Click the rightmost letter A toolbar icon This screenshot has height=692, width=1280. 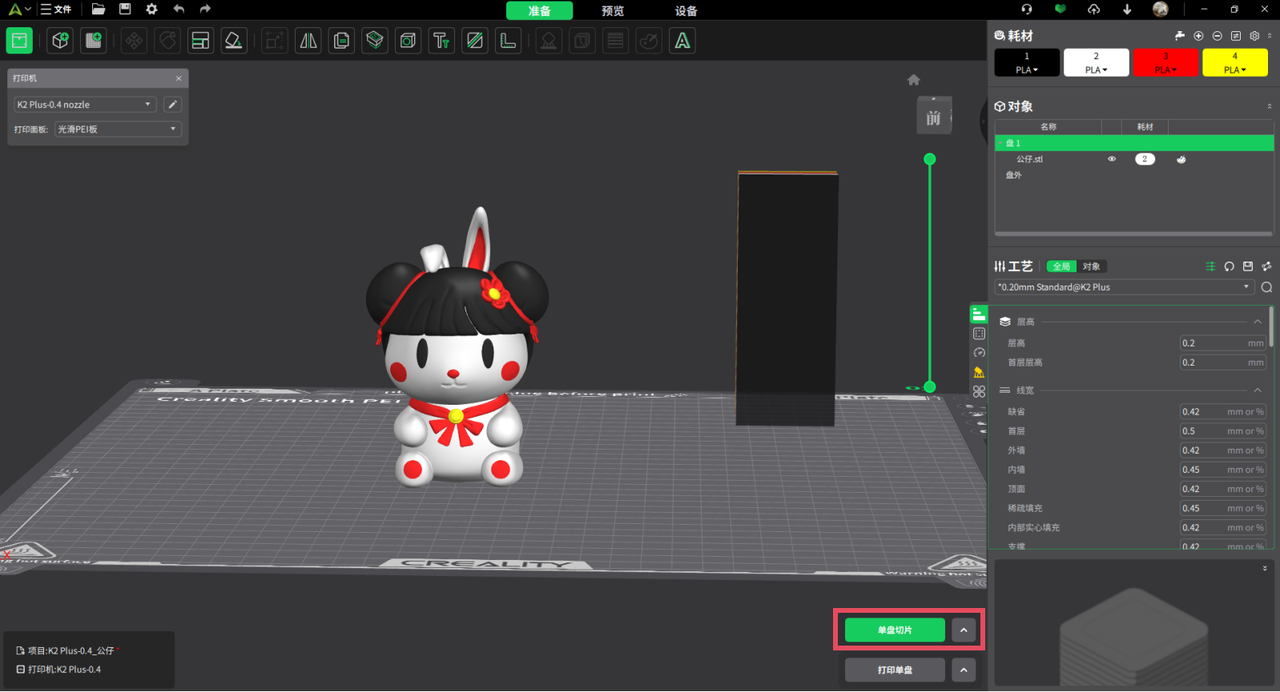[682, 41]
